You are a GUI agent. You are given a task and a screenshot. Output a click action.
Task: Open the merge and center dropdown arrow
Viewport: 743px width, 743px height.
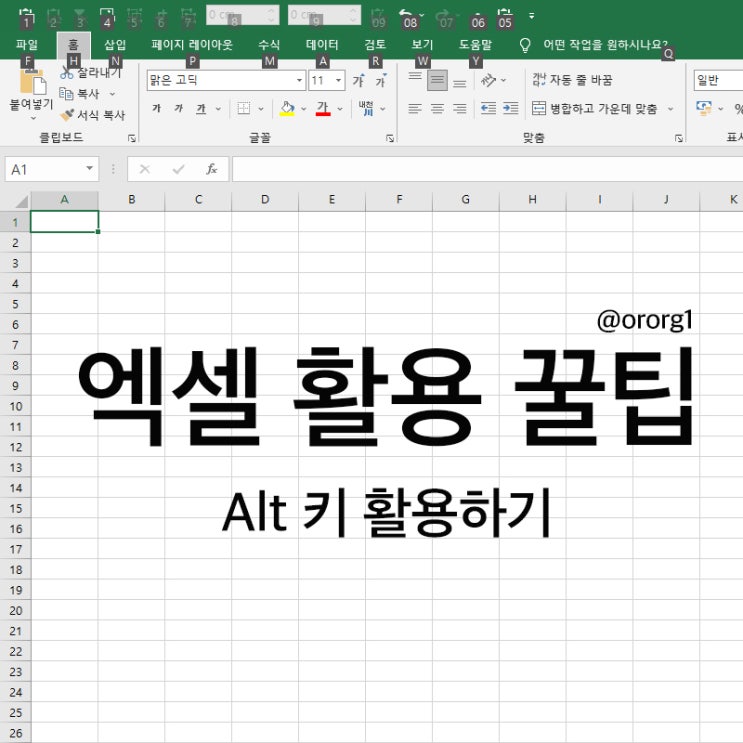(x=670, y=109)
